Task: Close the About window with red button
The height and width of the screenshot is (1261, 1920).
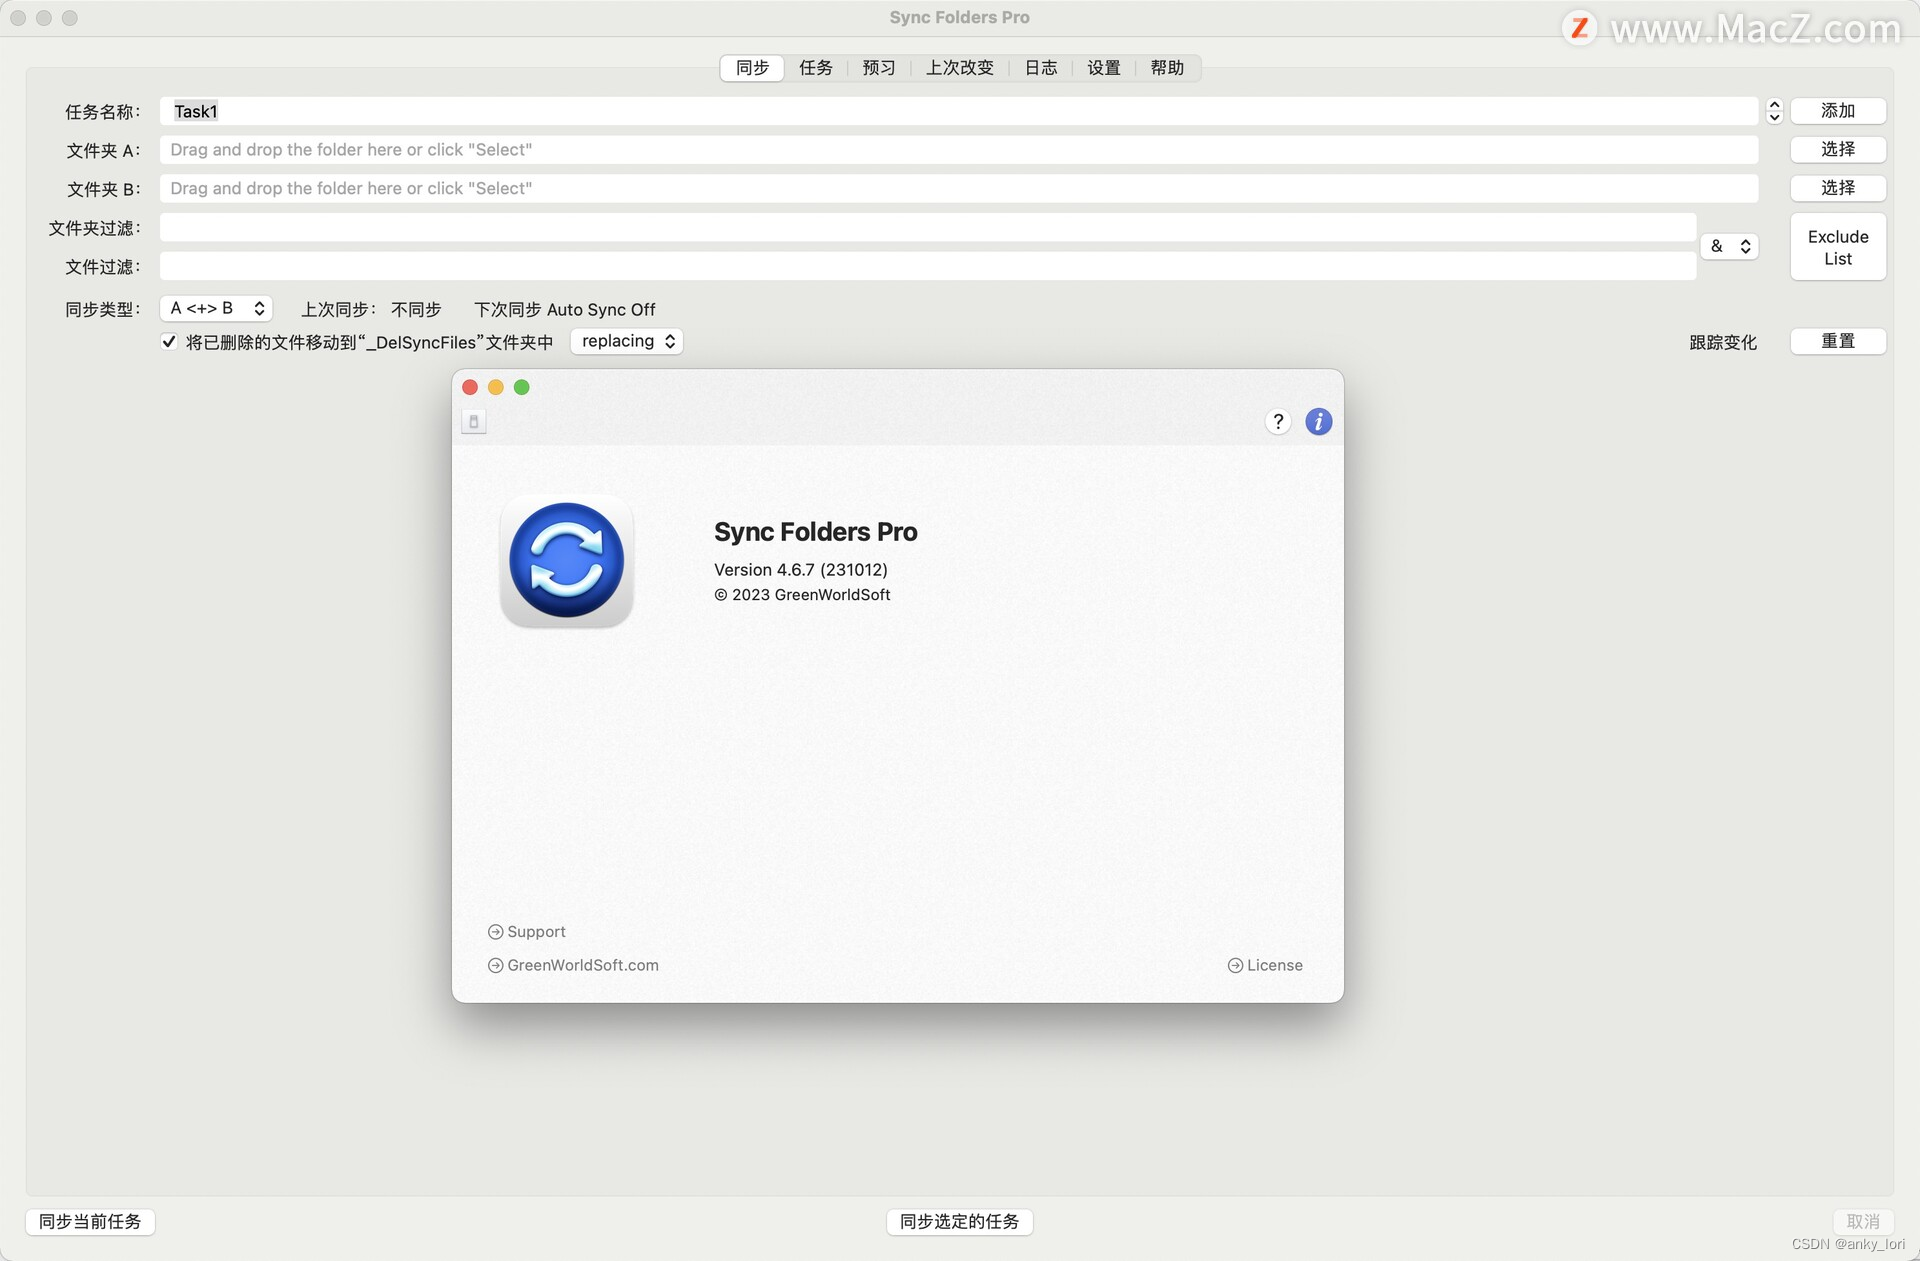Action: (470, 388)
